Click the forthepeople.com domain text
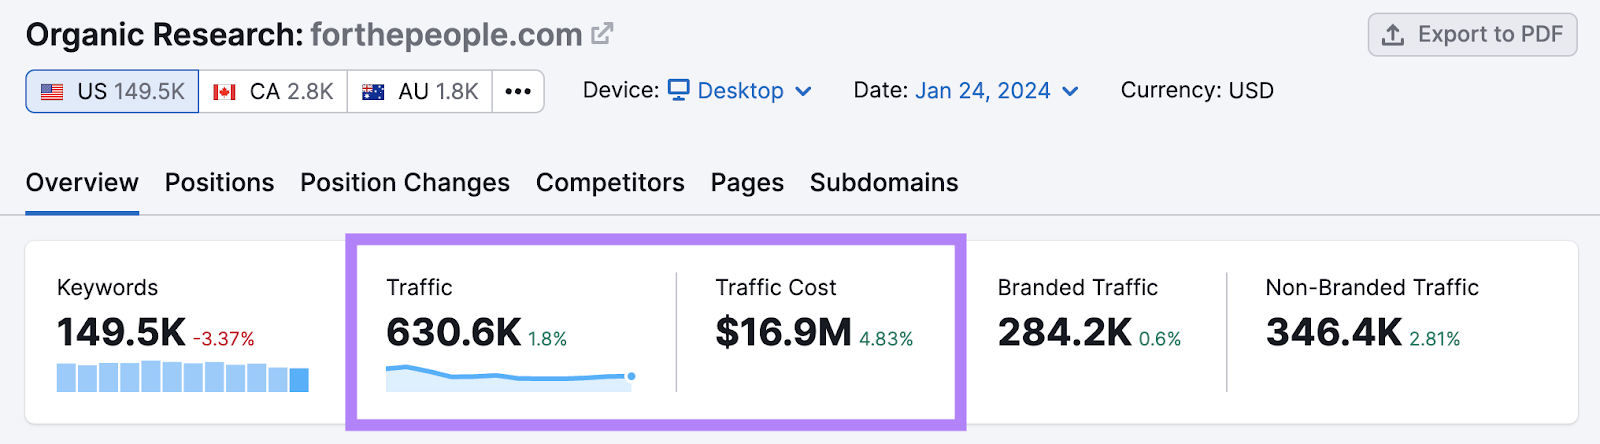 [446, 35]
